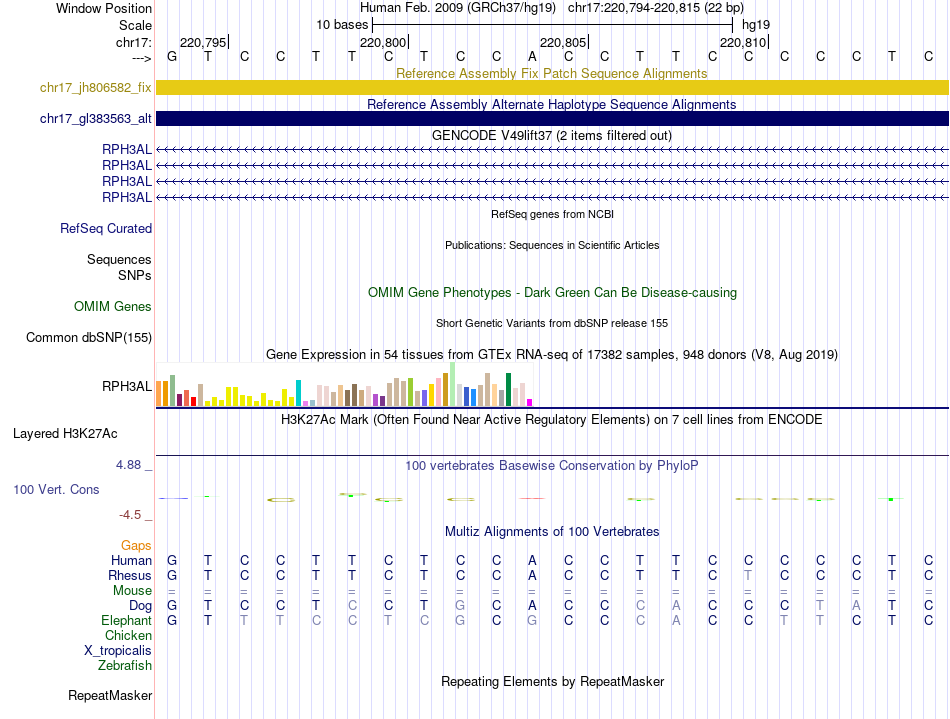This screenshot has height=719, width=950.
Task: Open the GTEx RPH3AL expression bar chart
Action: tap(344, 384)
